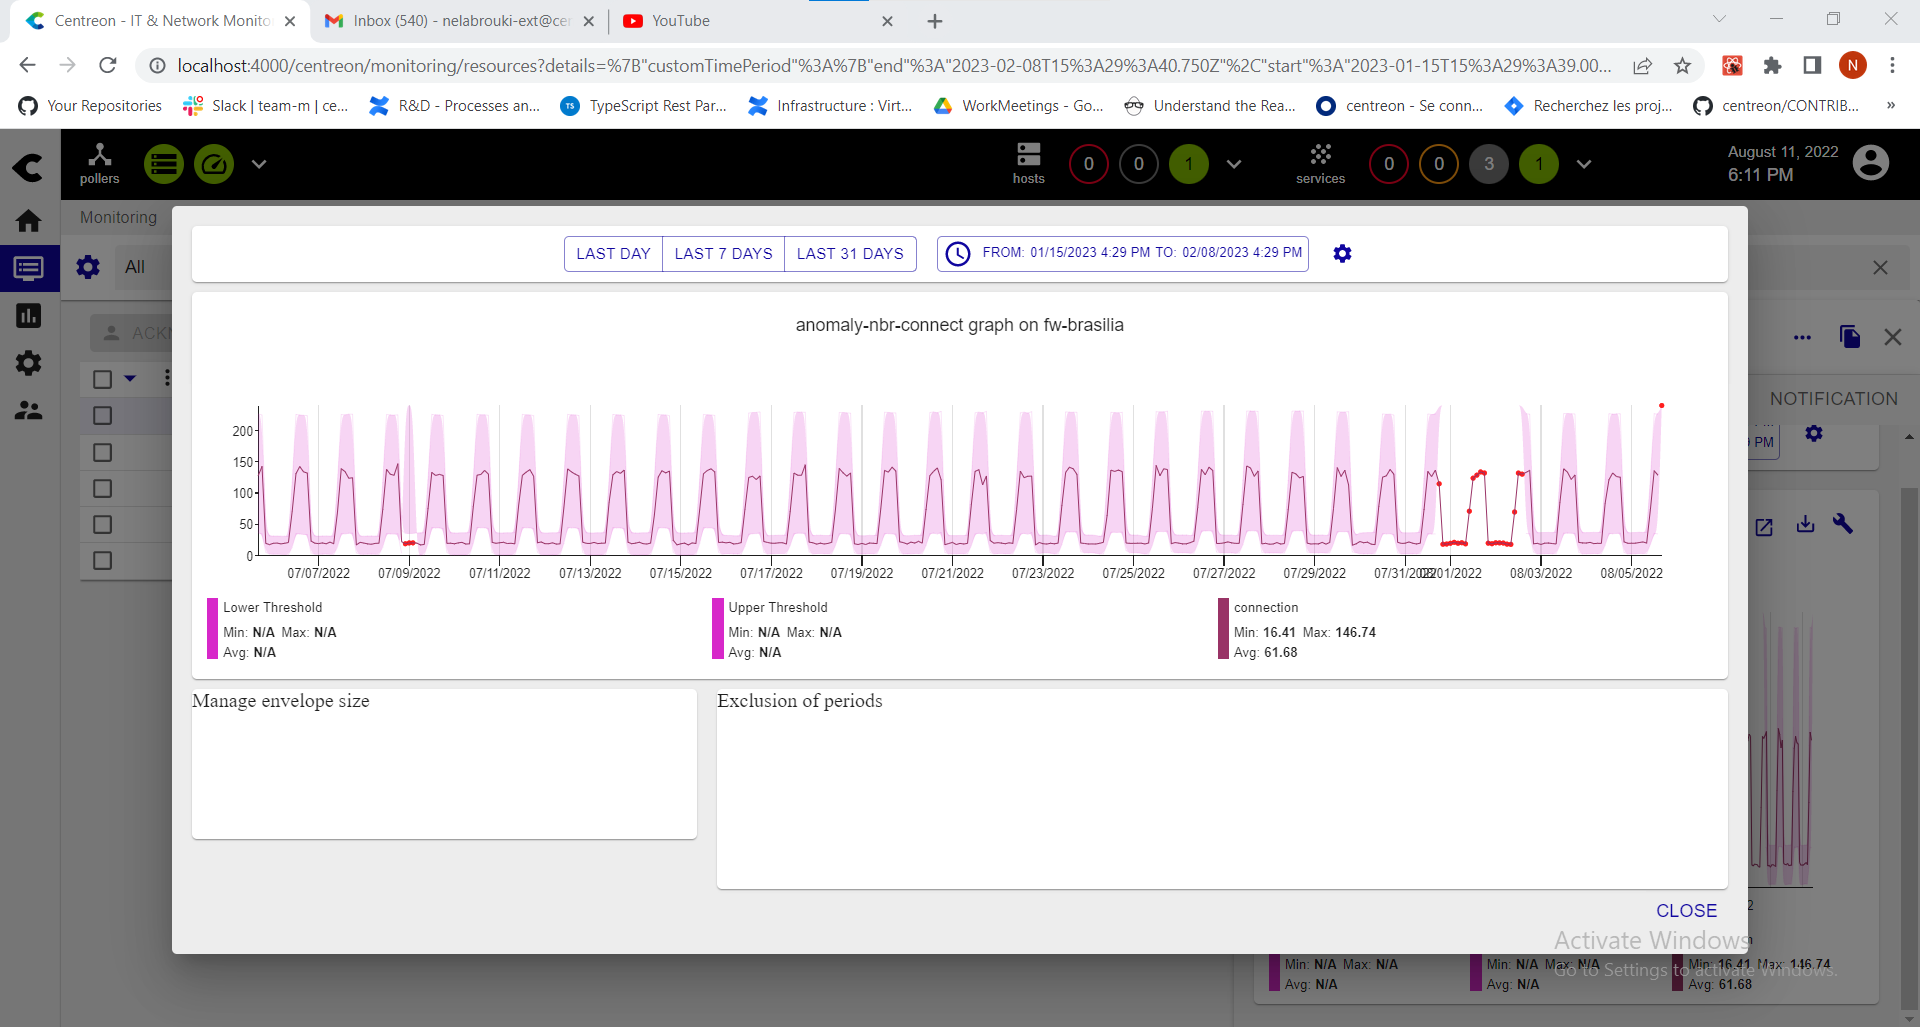
Task: Open graph options gear in modal
Action: pyautogui.click(x=1342, y=254)
